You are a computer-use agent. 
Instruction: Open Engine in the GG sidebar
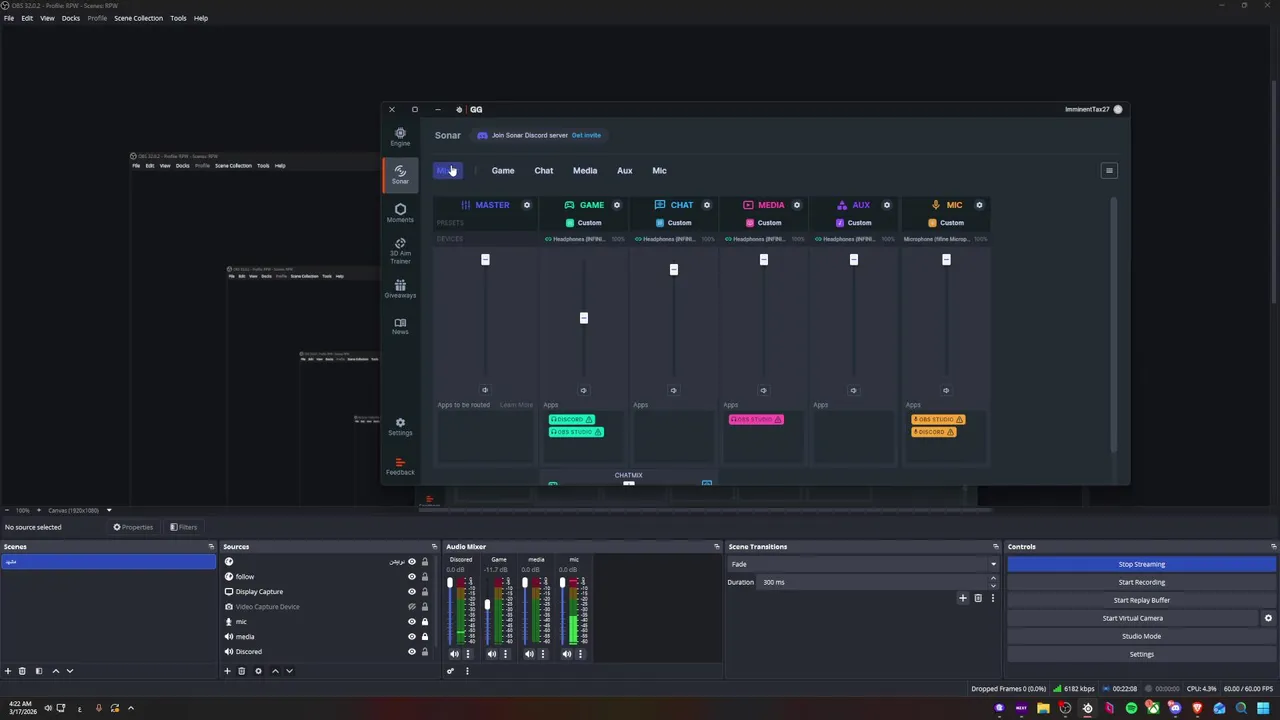point(400,137)
